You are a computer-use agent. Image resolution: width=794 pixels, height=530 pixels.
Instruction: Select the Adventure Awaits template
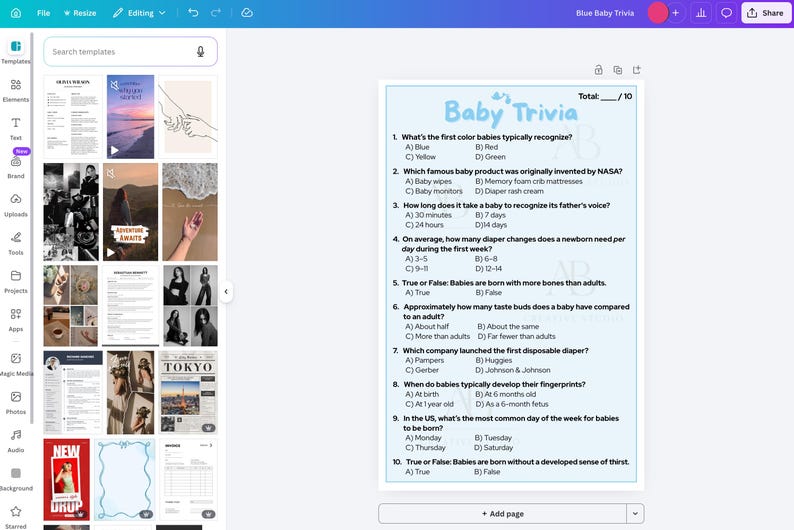(x=130, y=212)
